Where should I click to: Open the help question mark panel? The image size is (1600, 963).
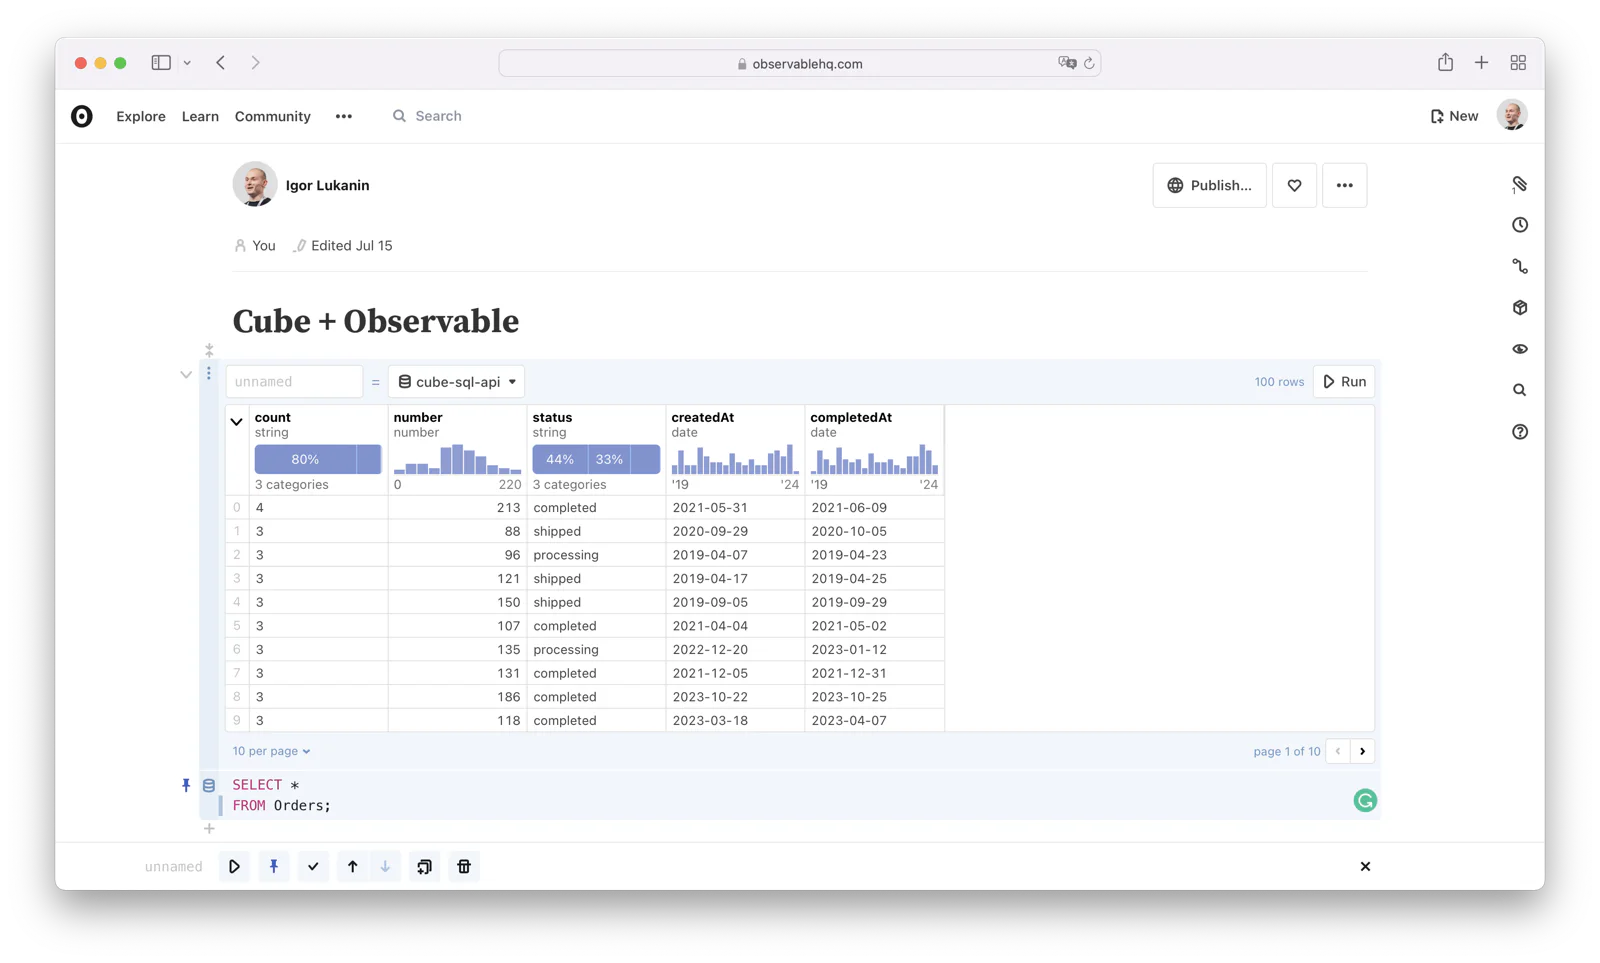[x=1520, y=432]
